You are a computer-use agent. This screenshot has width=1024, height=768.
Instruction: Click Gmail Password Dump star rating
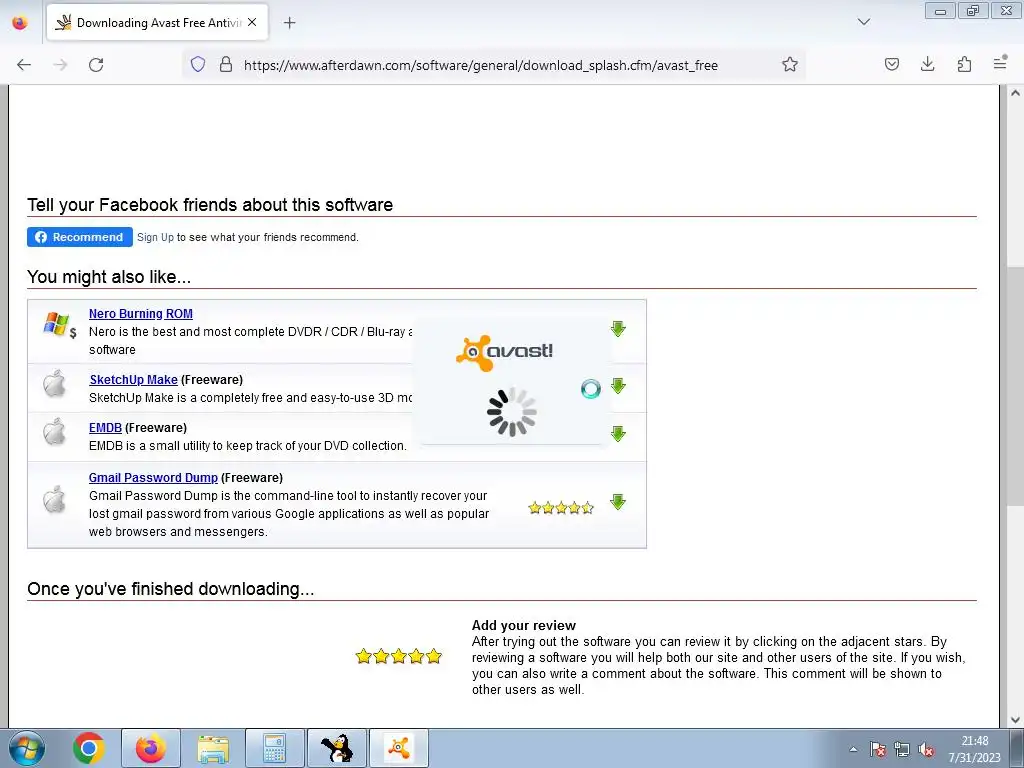tap(561, 507)
